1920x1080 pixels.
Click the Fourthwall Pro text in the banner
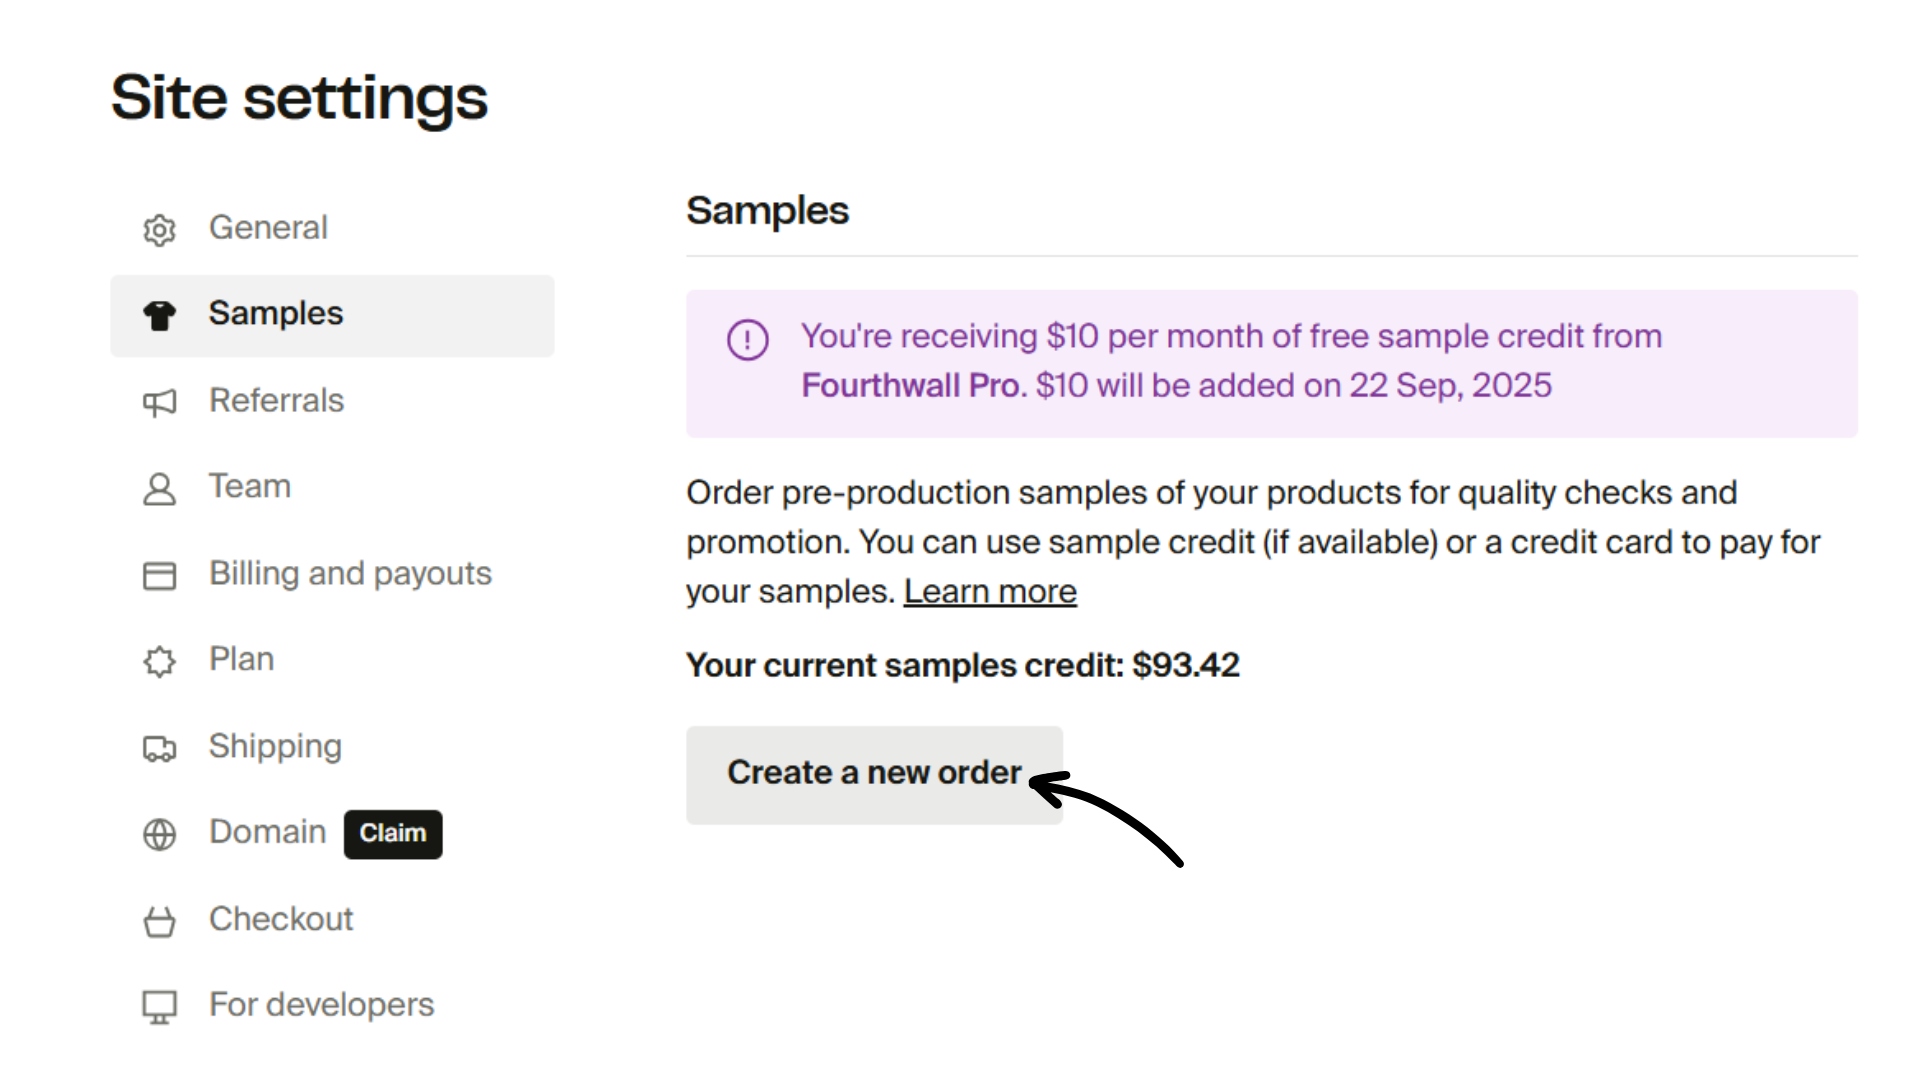tap(910, 385)
